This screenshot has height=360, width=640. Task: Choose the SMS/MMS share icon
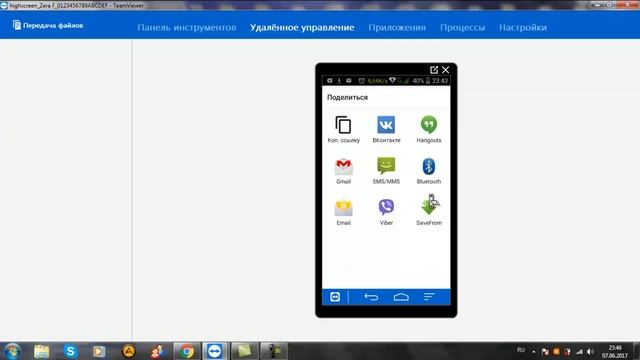386,166
